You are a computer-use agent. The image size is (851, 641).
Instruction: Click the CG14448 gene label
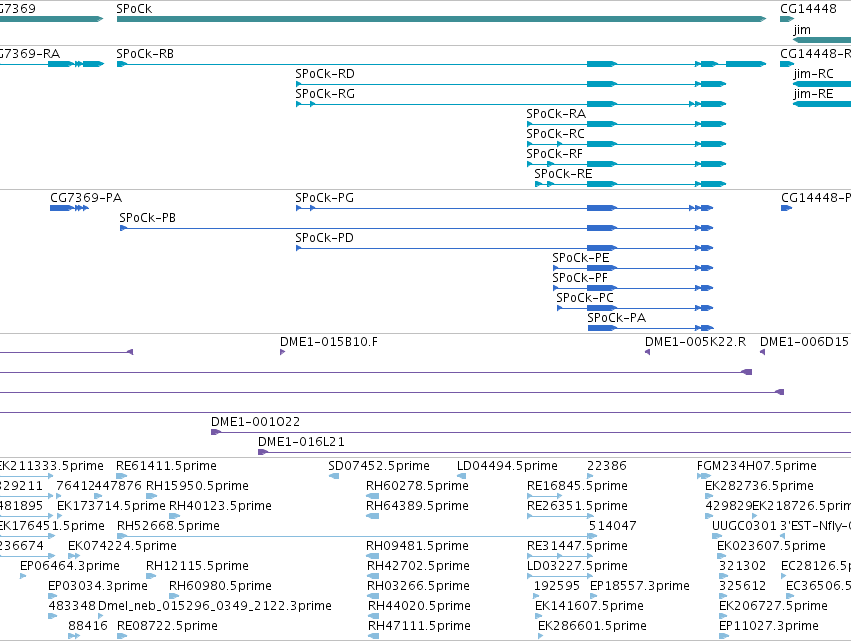pos(808,9)
